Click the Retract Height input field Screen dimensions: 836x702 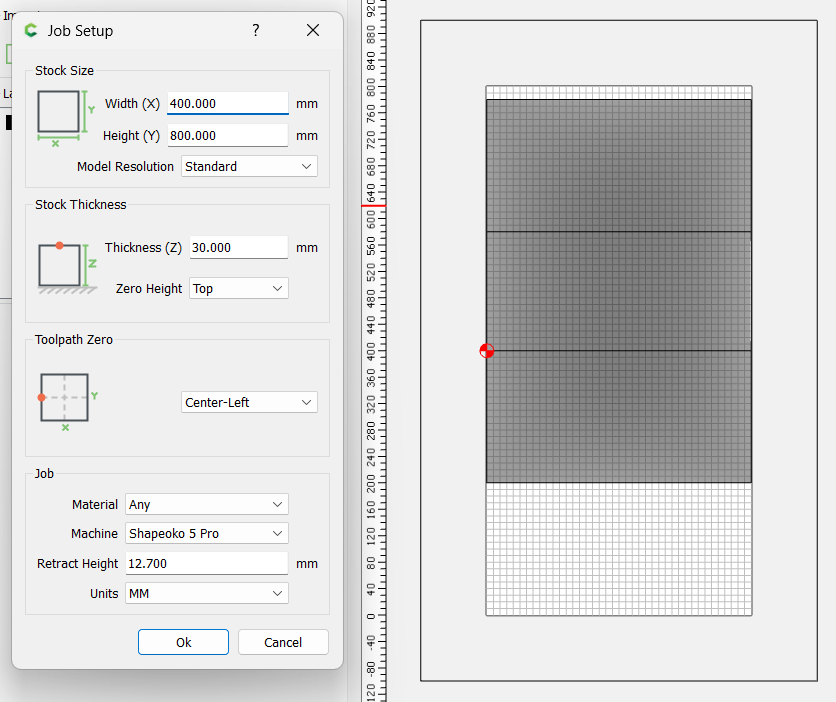tap(206, 564)
